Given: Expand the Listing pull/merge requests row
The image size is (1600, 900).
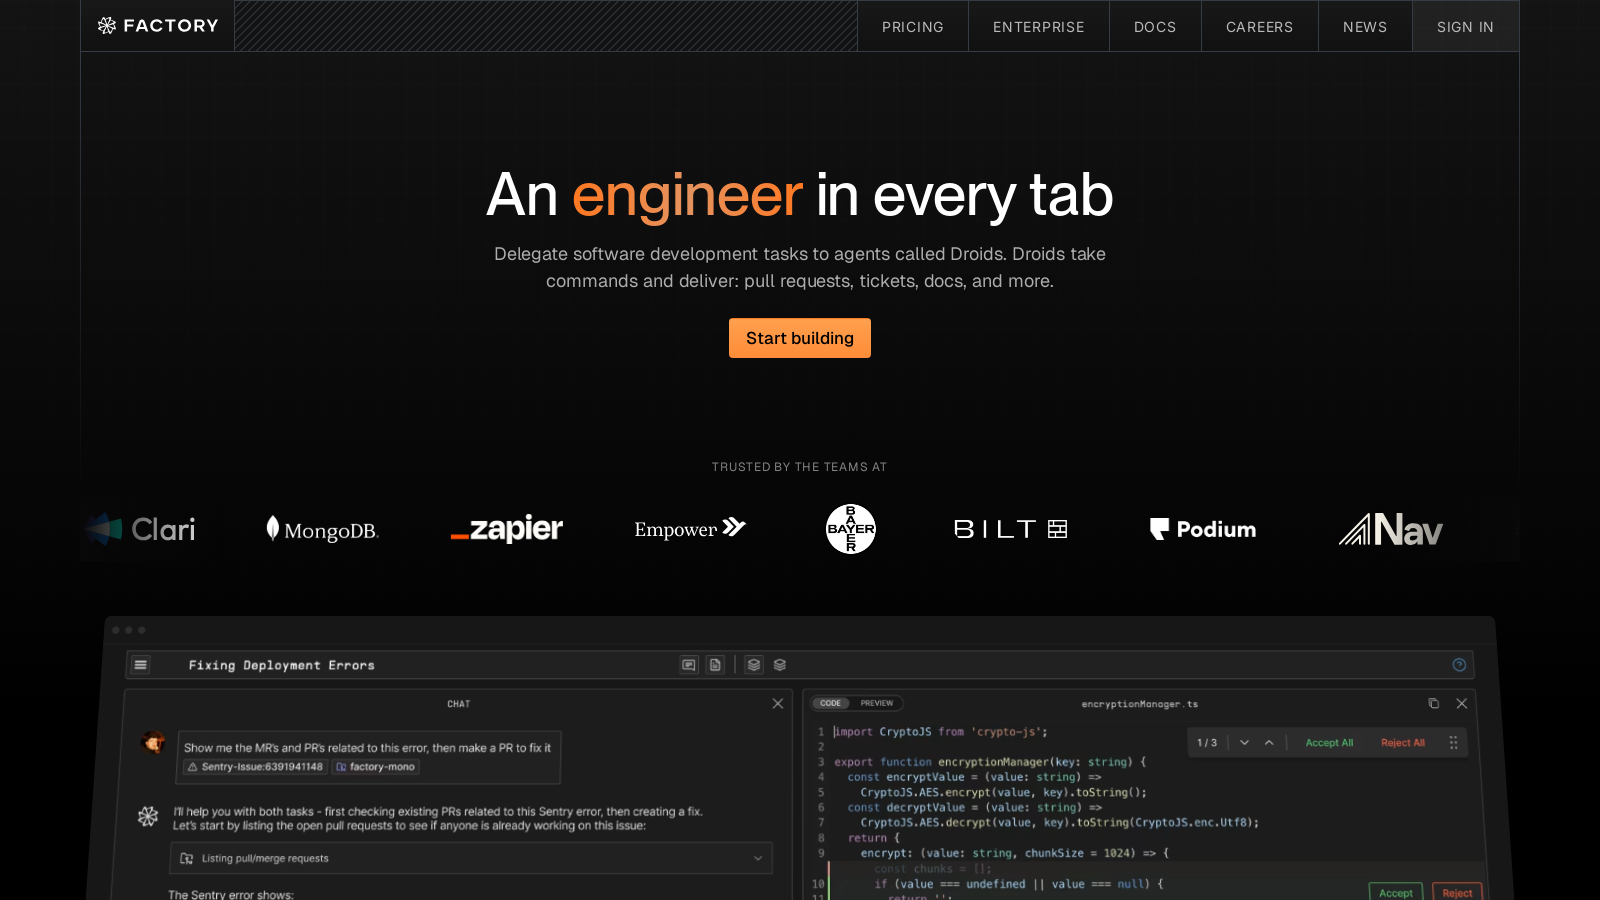Looking at the screenshot, I should tap(757, 858).
